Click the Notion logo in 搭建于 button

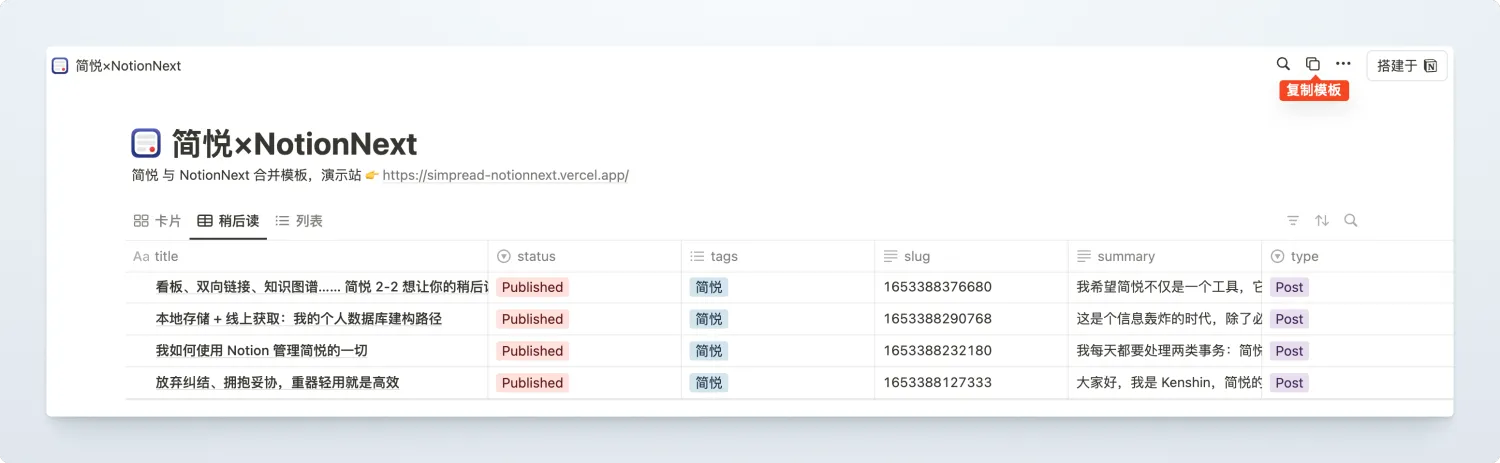point(1430,66)
